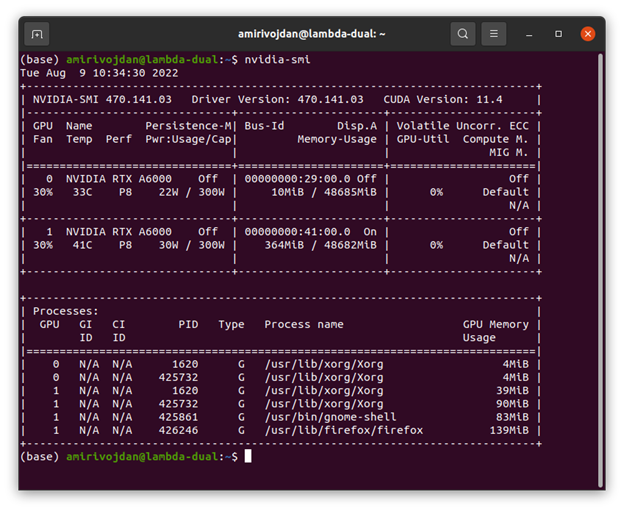Maximize the terminal window
Image resolution: width=624 pixels, height=511 pixels.
[x=558, y=34]
